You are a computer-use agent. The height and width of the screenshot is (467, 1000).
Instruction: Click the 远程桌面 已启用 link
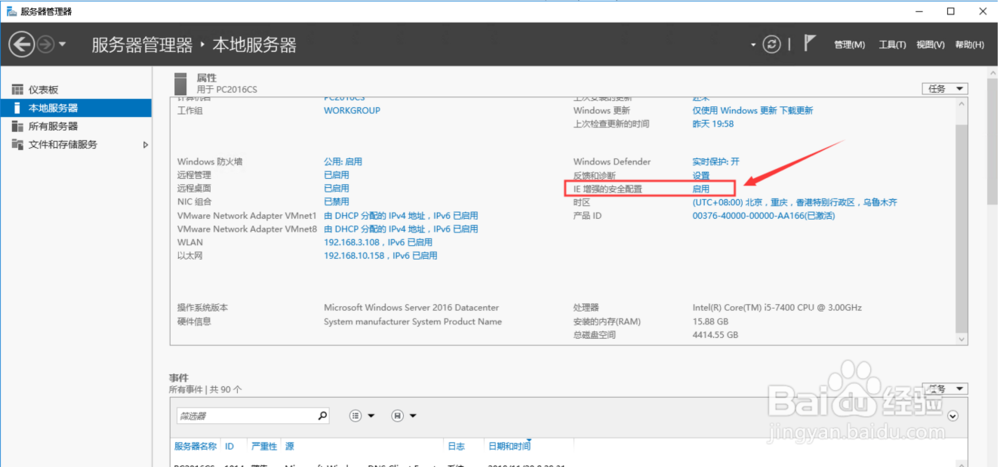pos(336,188)
